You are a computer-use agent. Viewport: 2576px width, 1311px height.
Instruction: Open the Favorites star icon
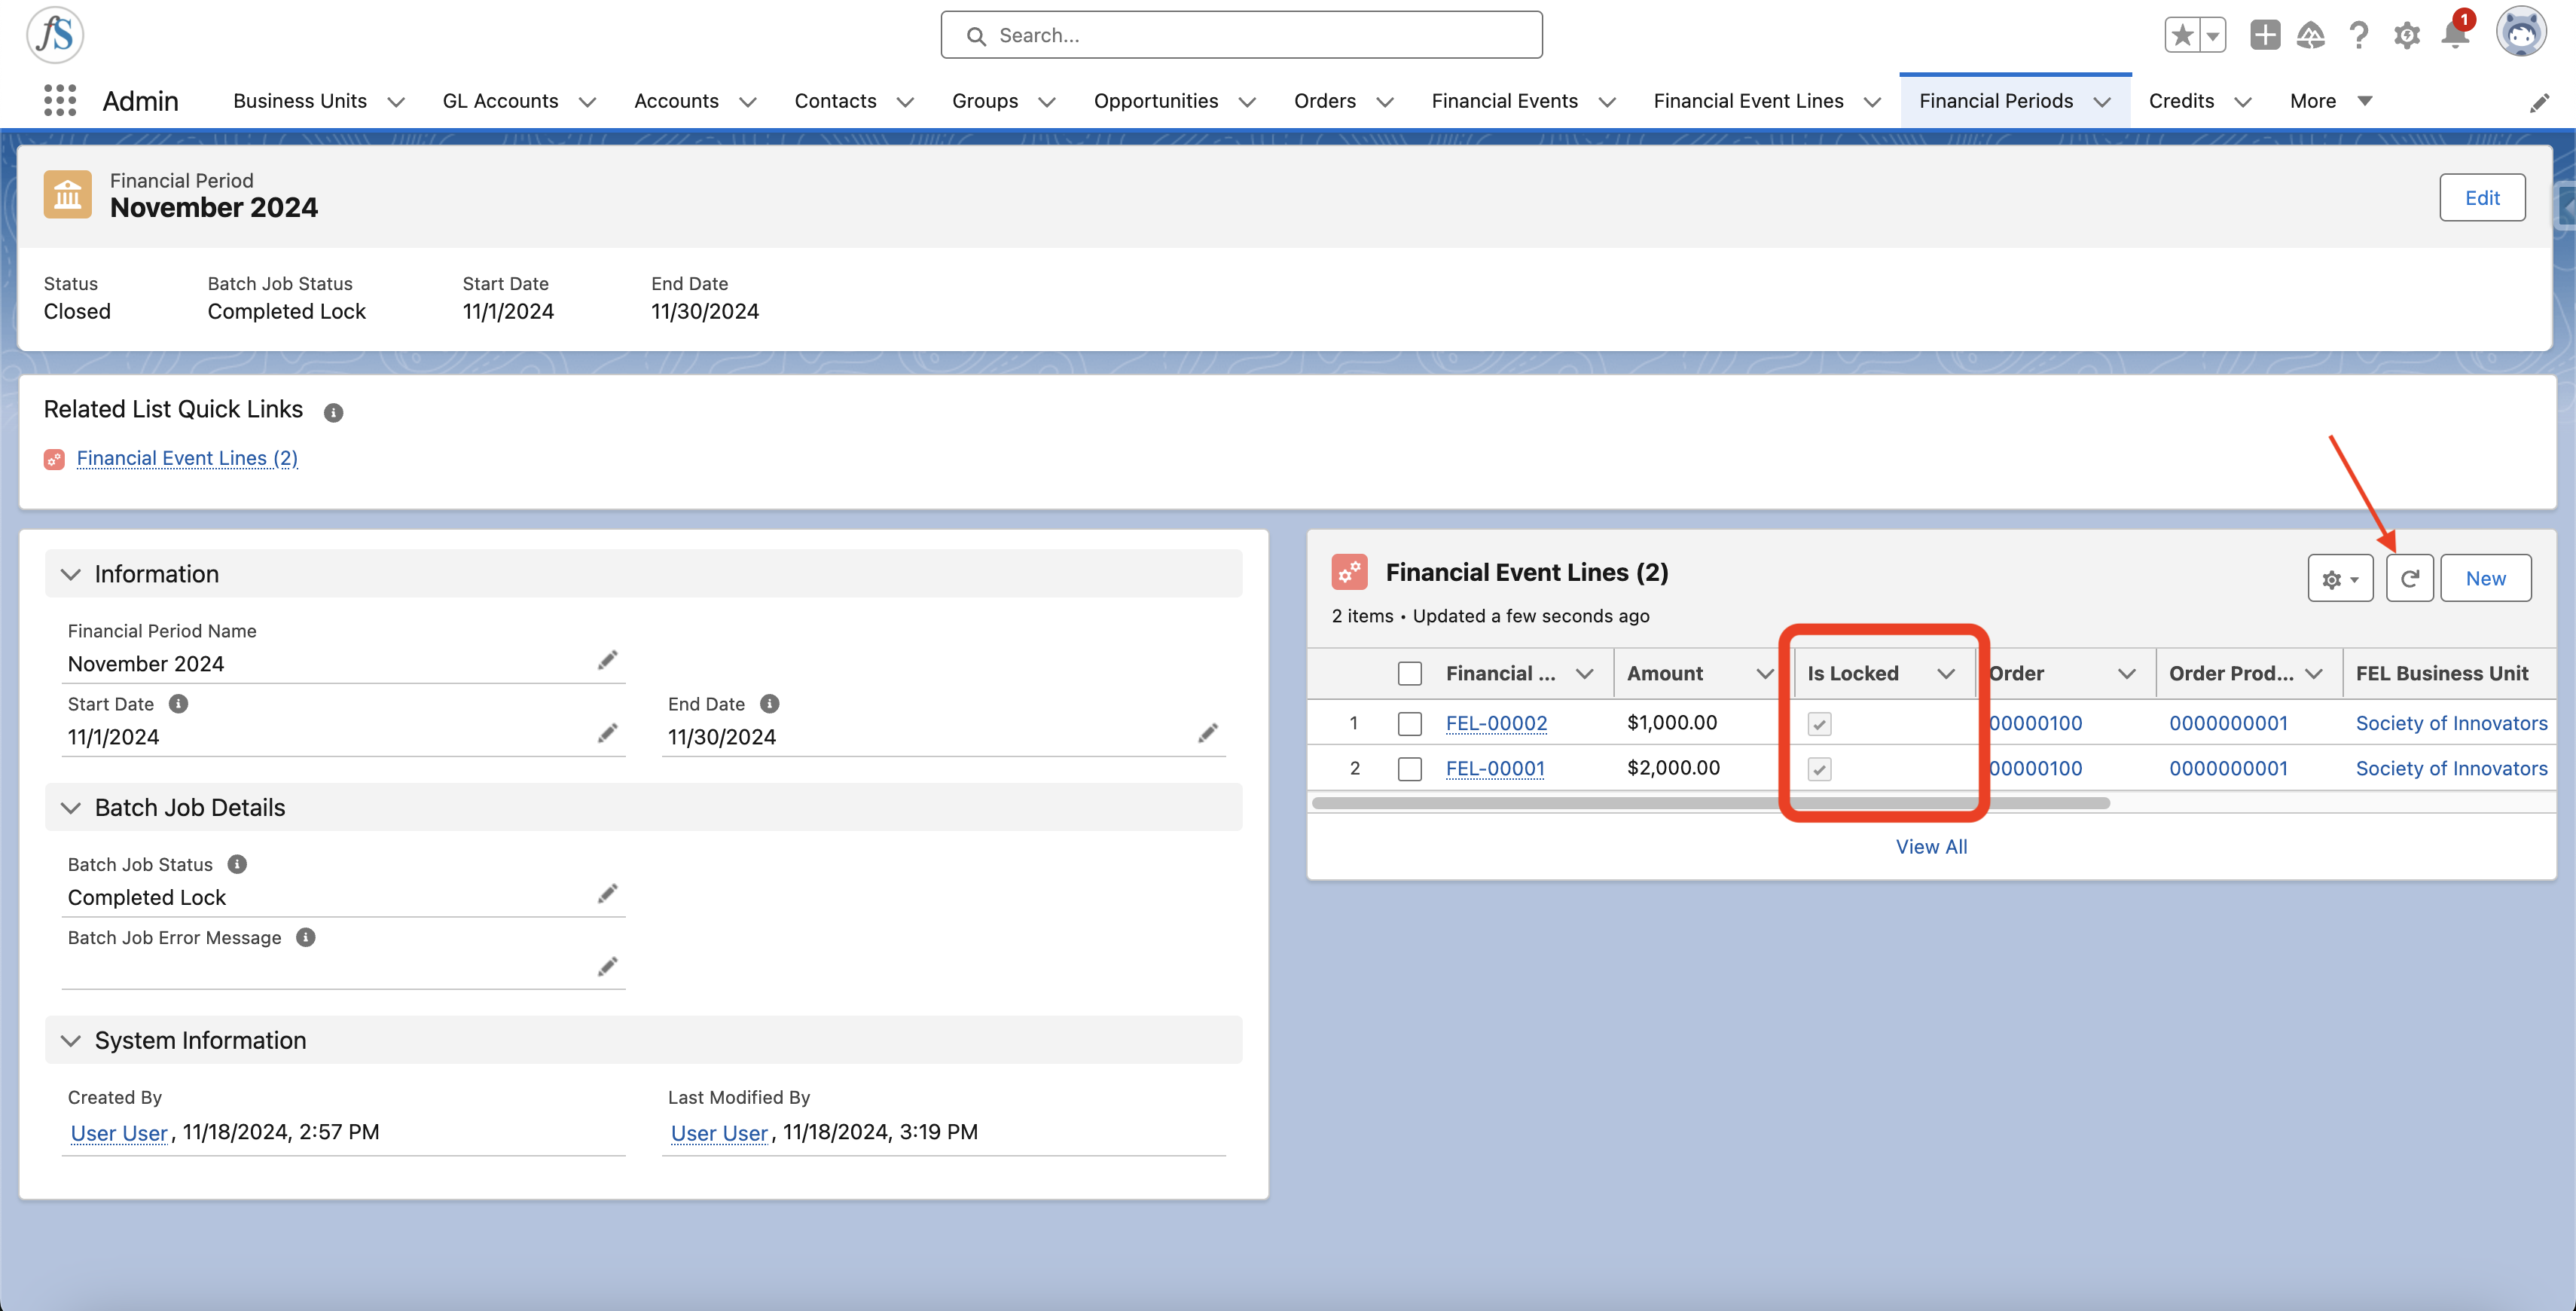pyautogui.click(x=2182, y=35)
